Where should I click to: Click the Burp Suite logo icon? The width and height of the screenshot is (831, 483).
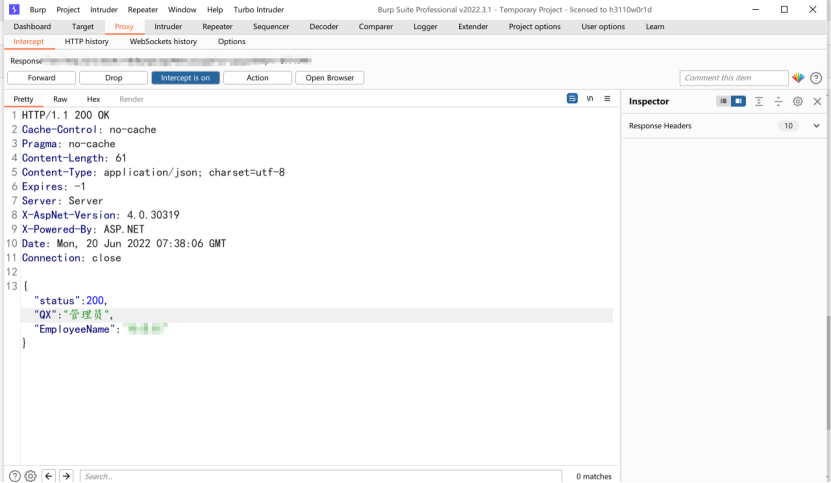click(14, 10)
